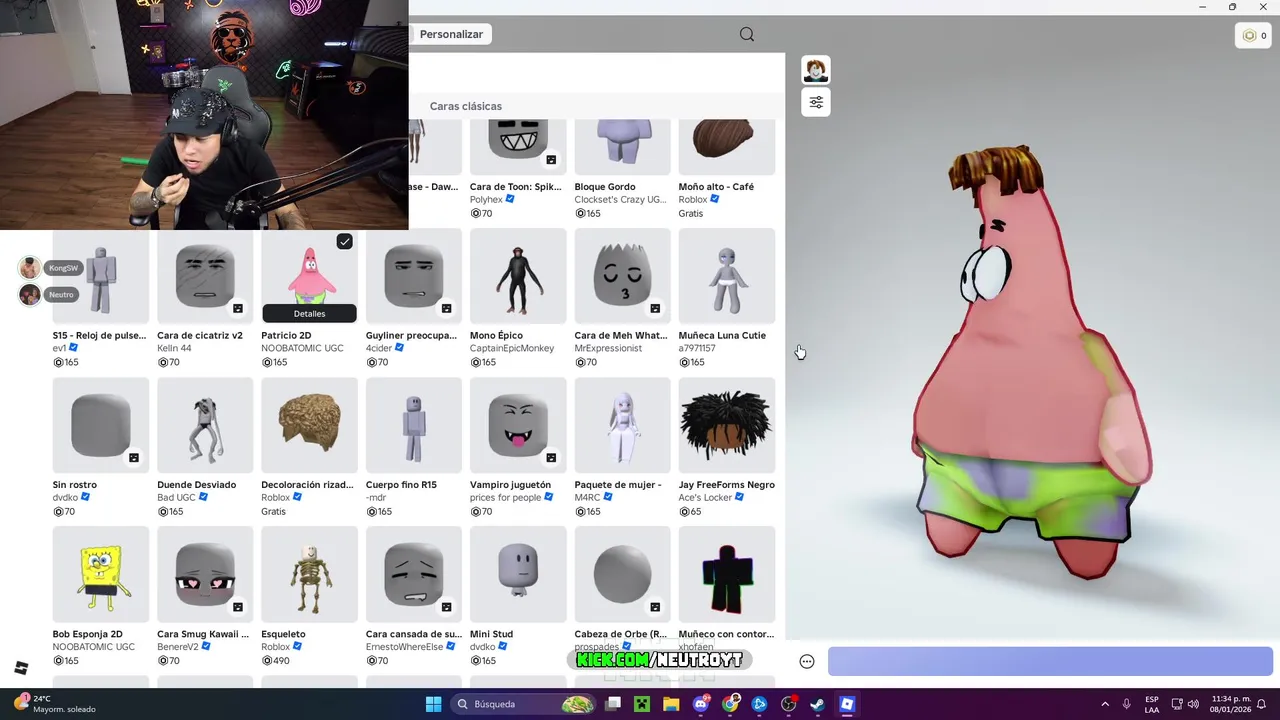
Task: Select the Bloque Gordo item
Action: pyautogui.click(x=622, y=146)
